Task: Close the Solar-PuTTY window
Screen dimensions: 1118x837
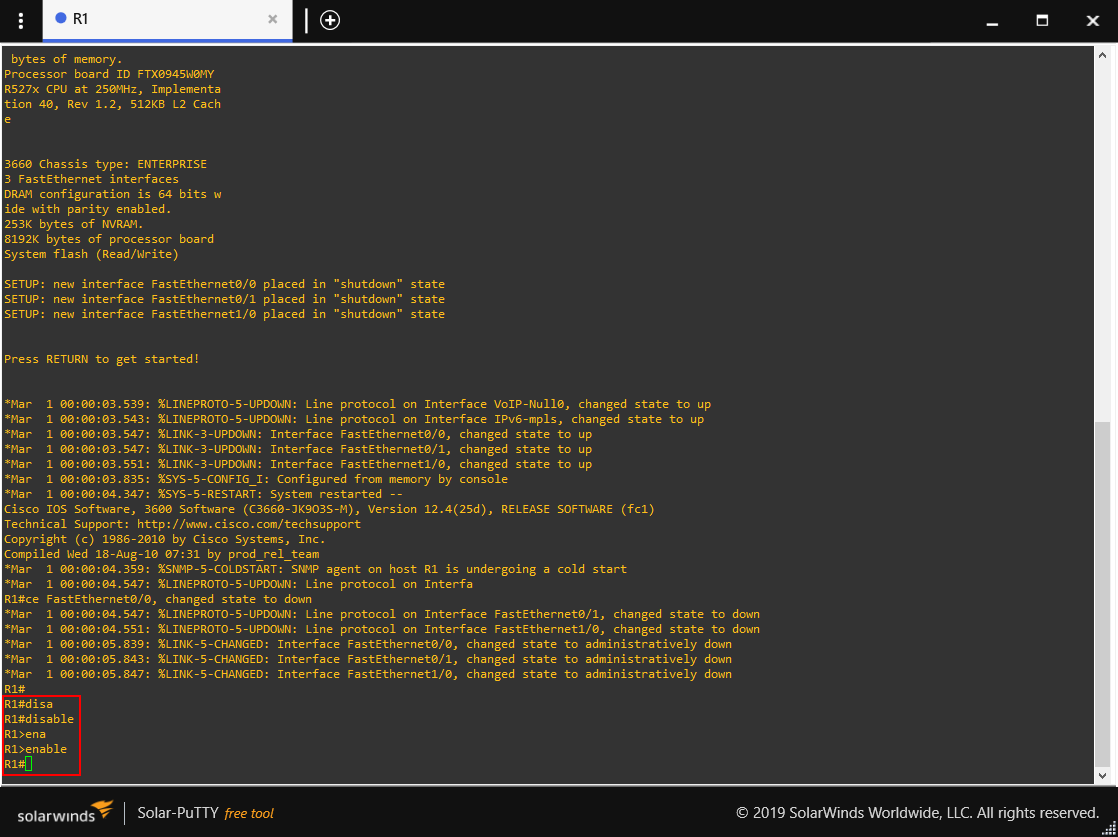Action: [1092, 21]
